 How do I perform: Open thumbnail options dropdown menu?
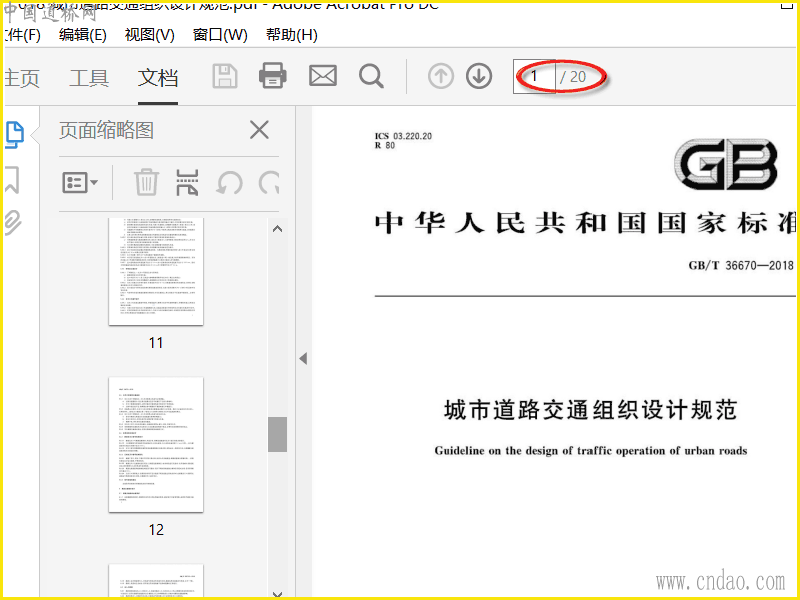pos(80,182)
